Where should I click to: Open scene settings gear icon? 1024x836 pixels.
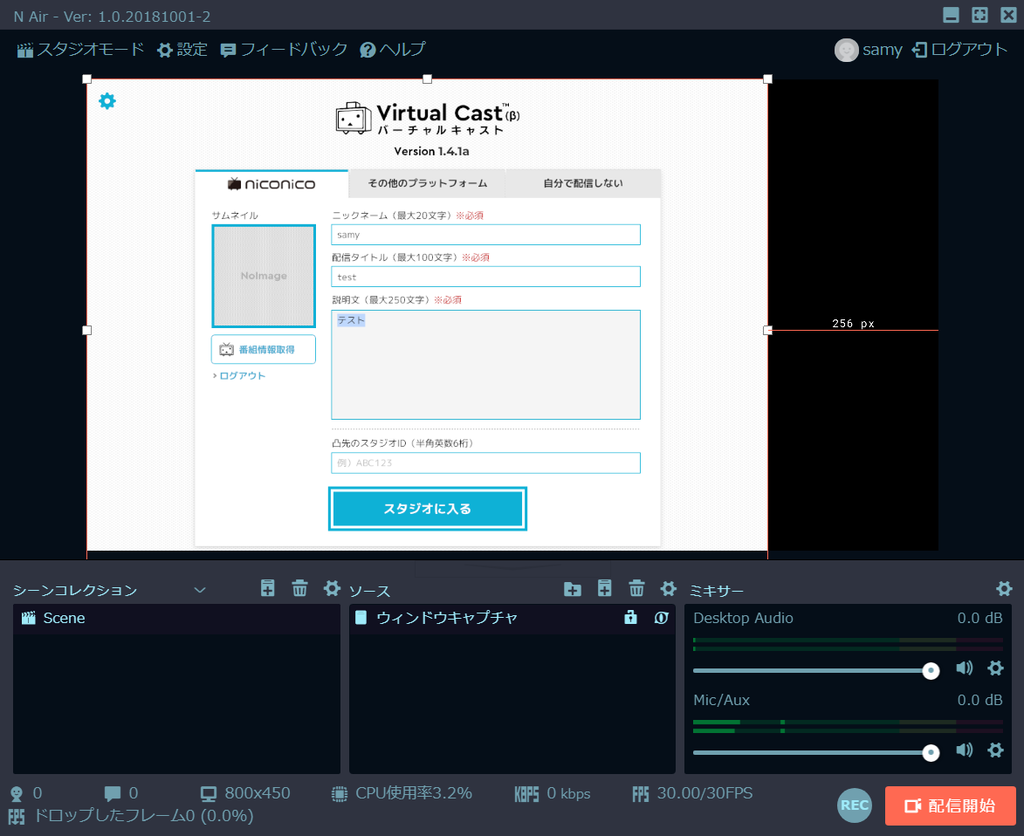pos(332,588)
